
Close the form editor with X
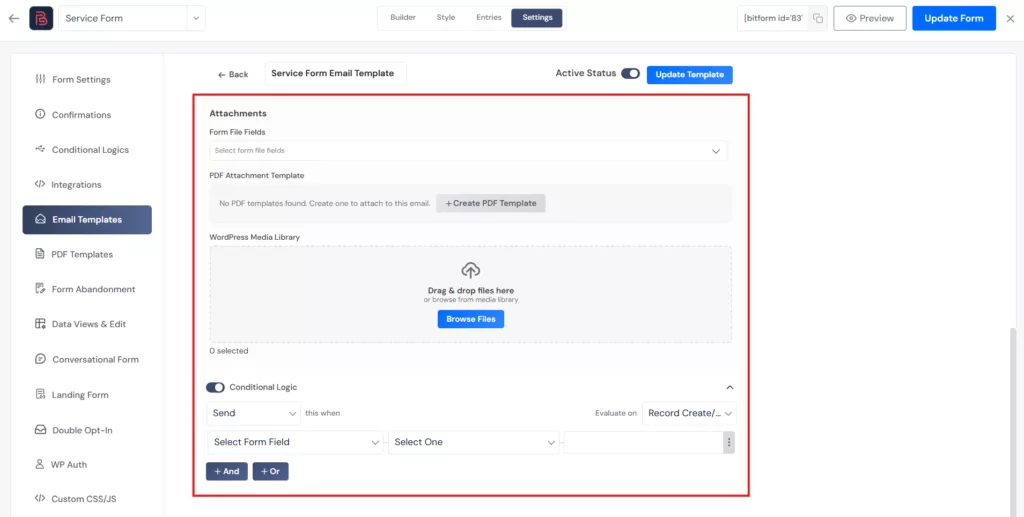tap(1010, 18)
